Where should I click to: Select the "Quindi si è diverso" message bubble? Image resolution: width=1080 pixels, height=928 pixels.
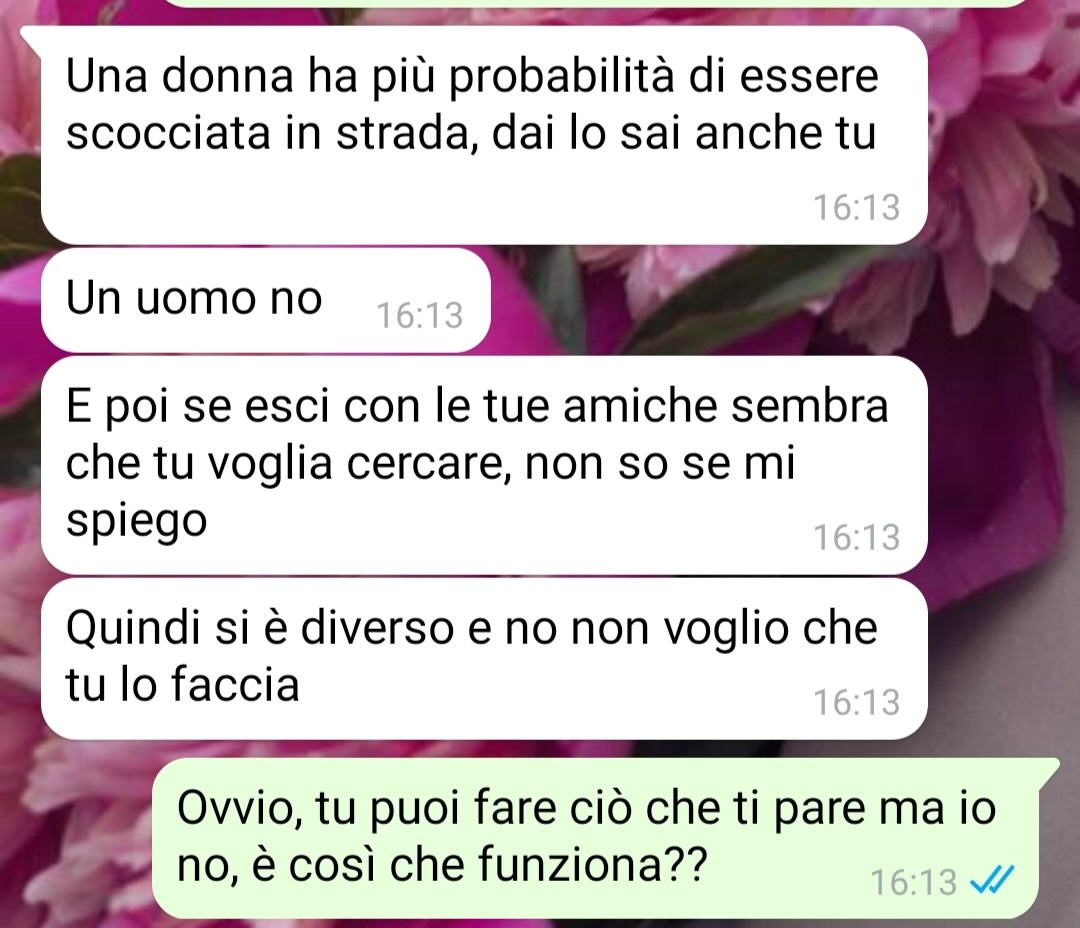click(x=484, y=659)
